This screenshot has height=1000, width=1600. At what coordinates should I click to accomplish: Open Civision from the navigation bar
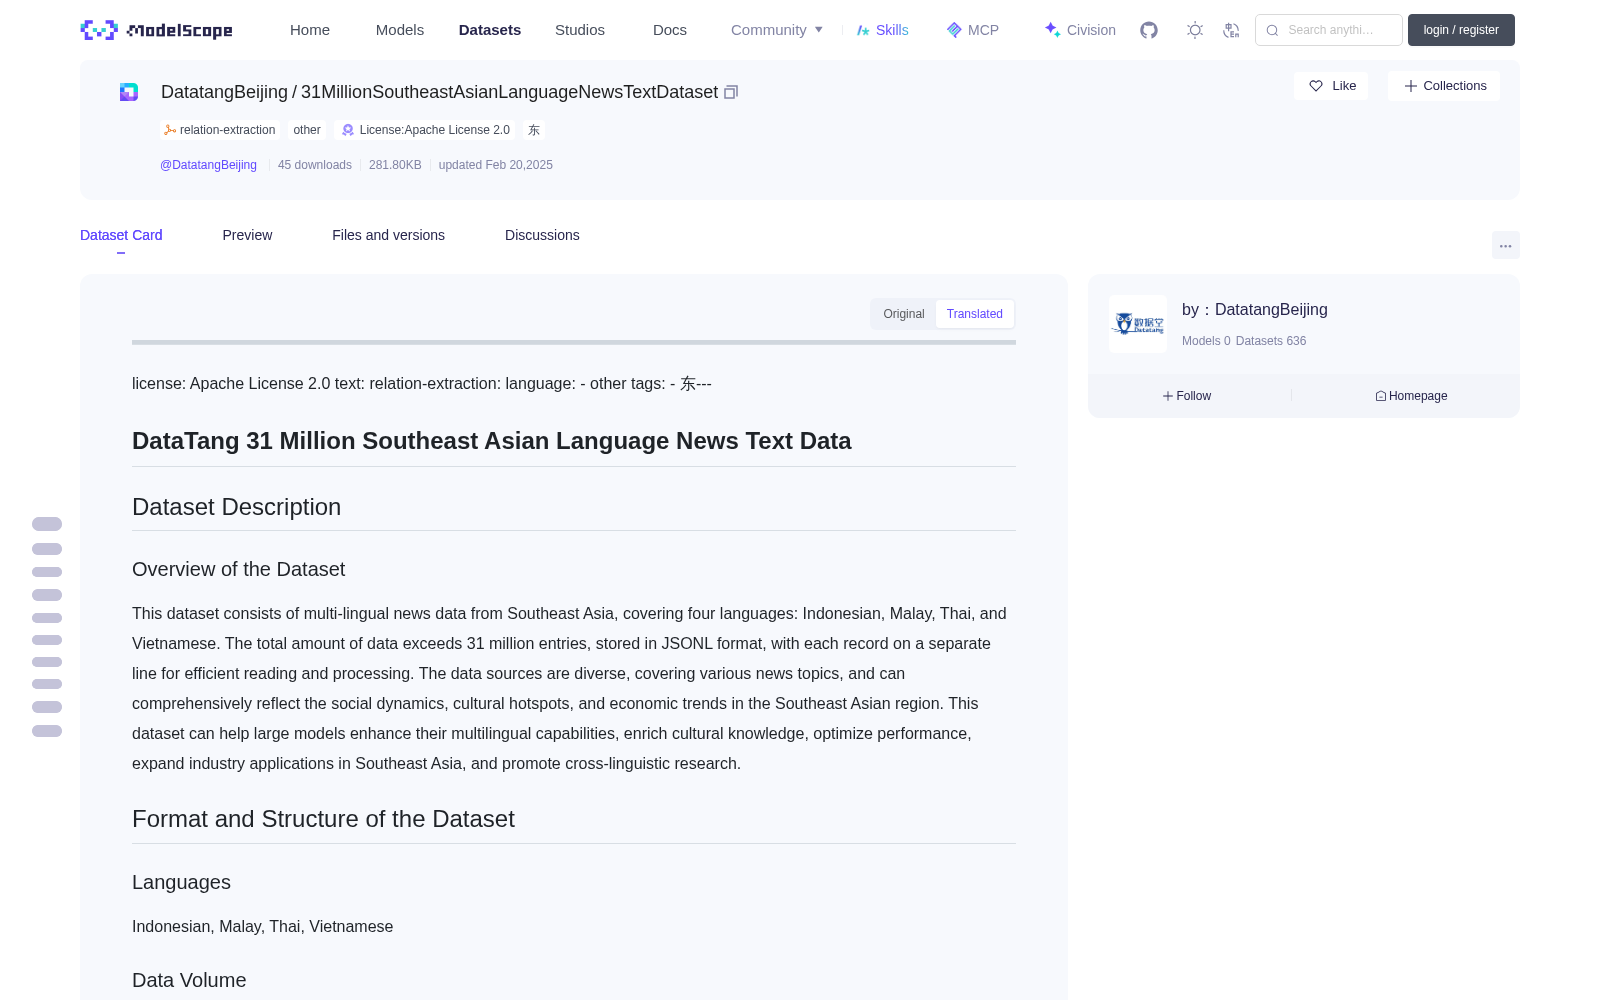[1080, 30]
